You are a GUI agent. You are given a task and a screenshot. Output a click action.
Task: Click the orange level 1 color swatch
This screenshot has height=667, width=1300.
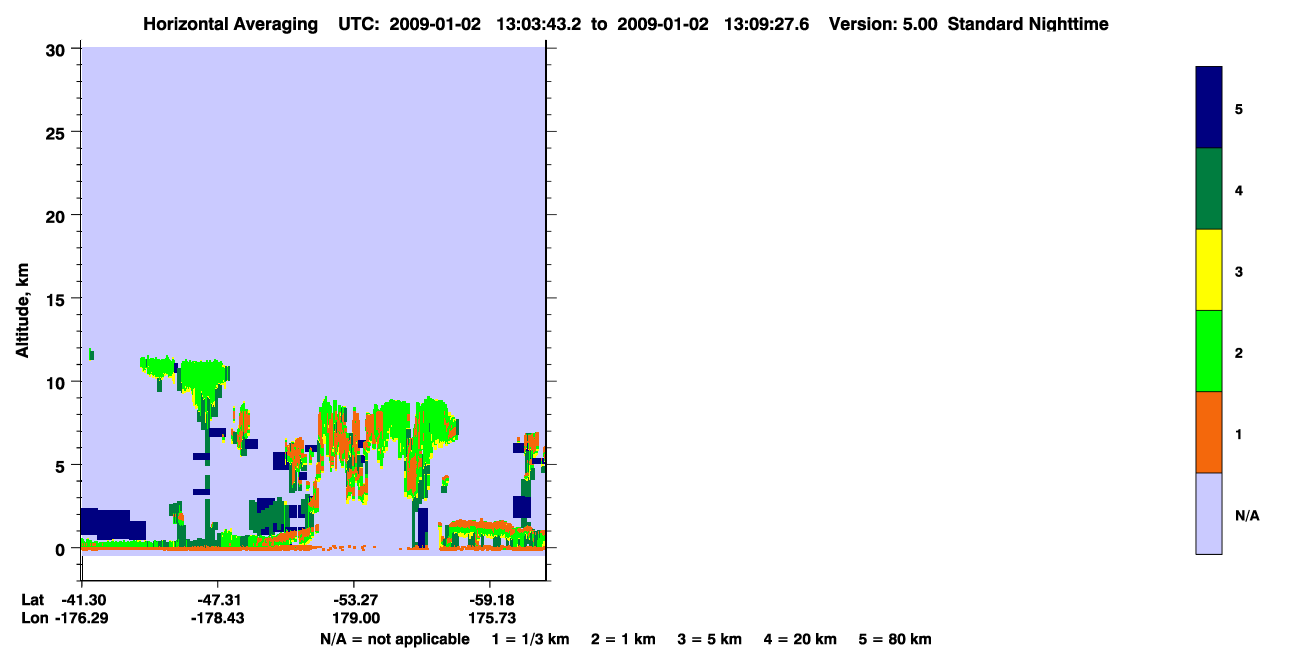1209,432
